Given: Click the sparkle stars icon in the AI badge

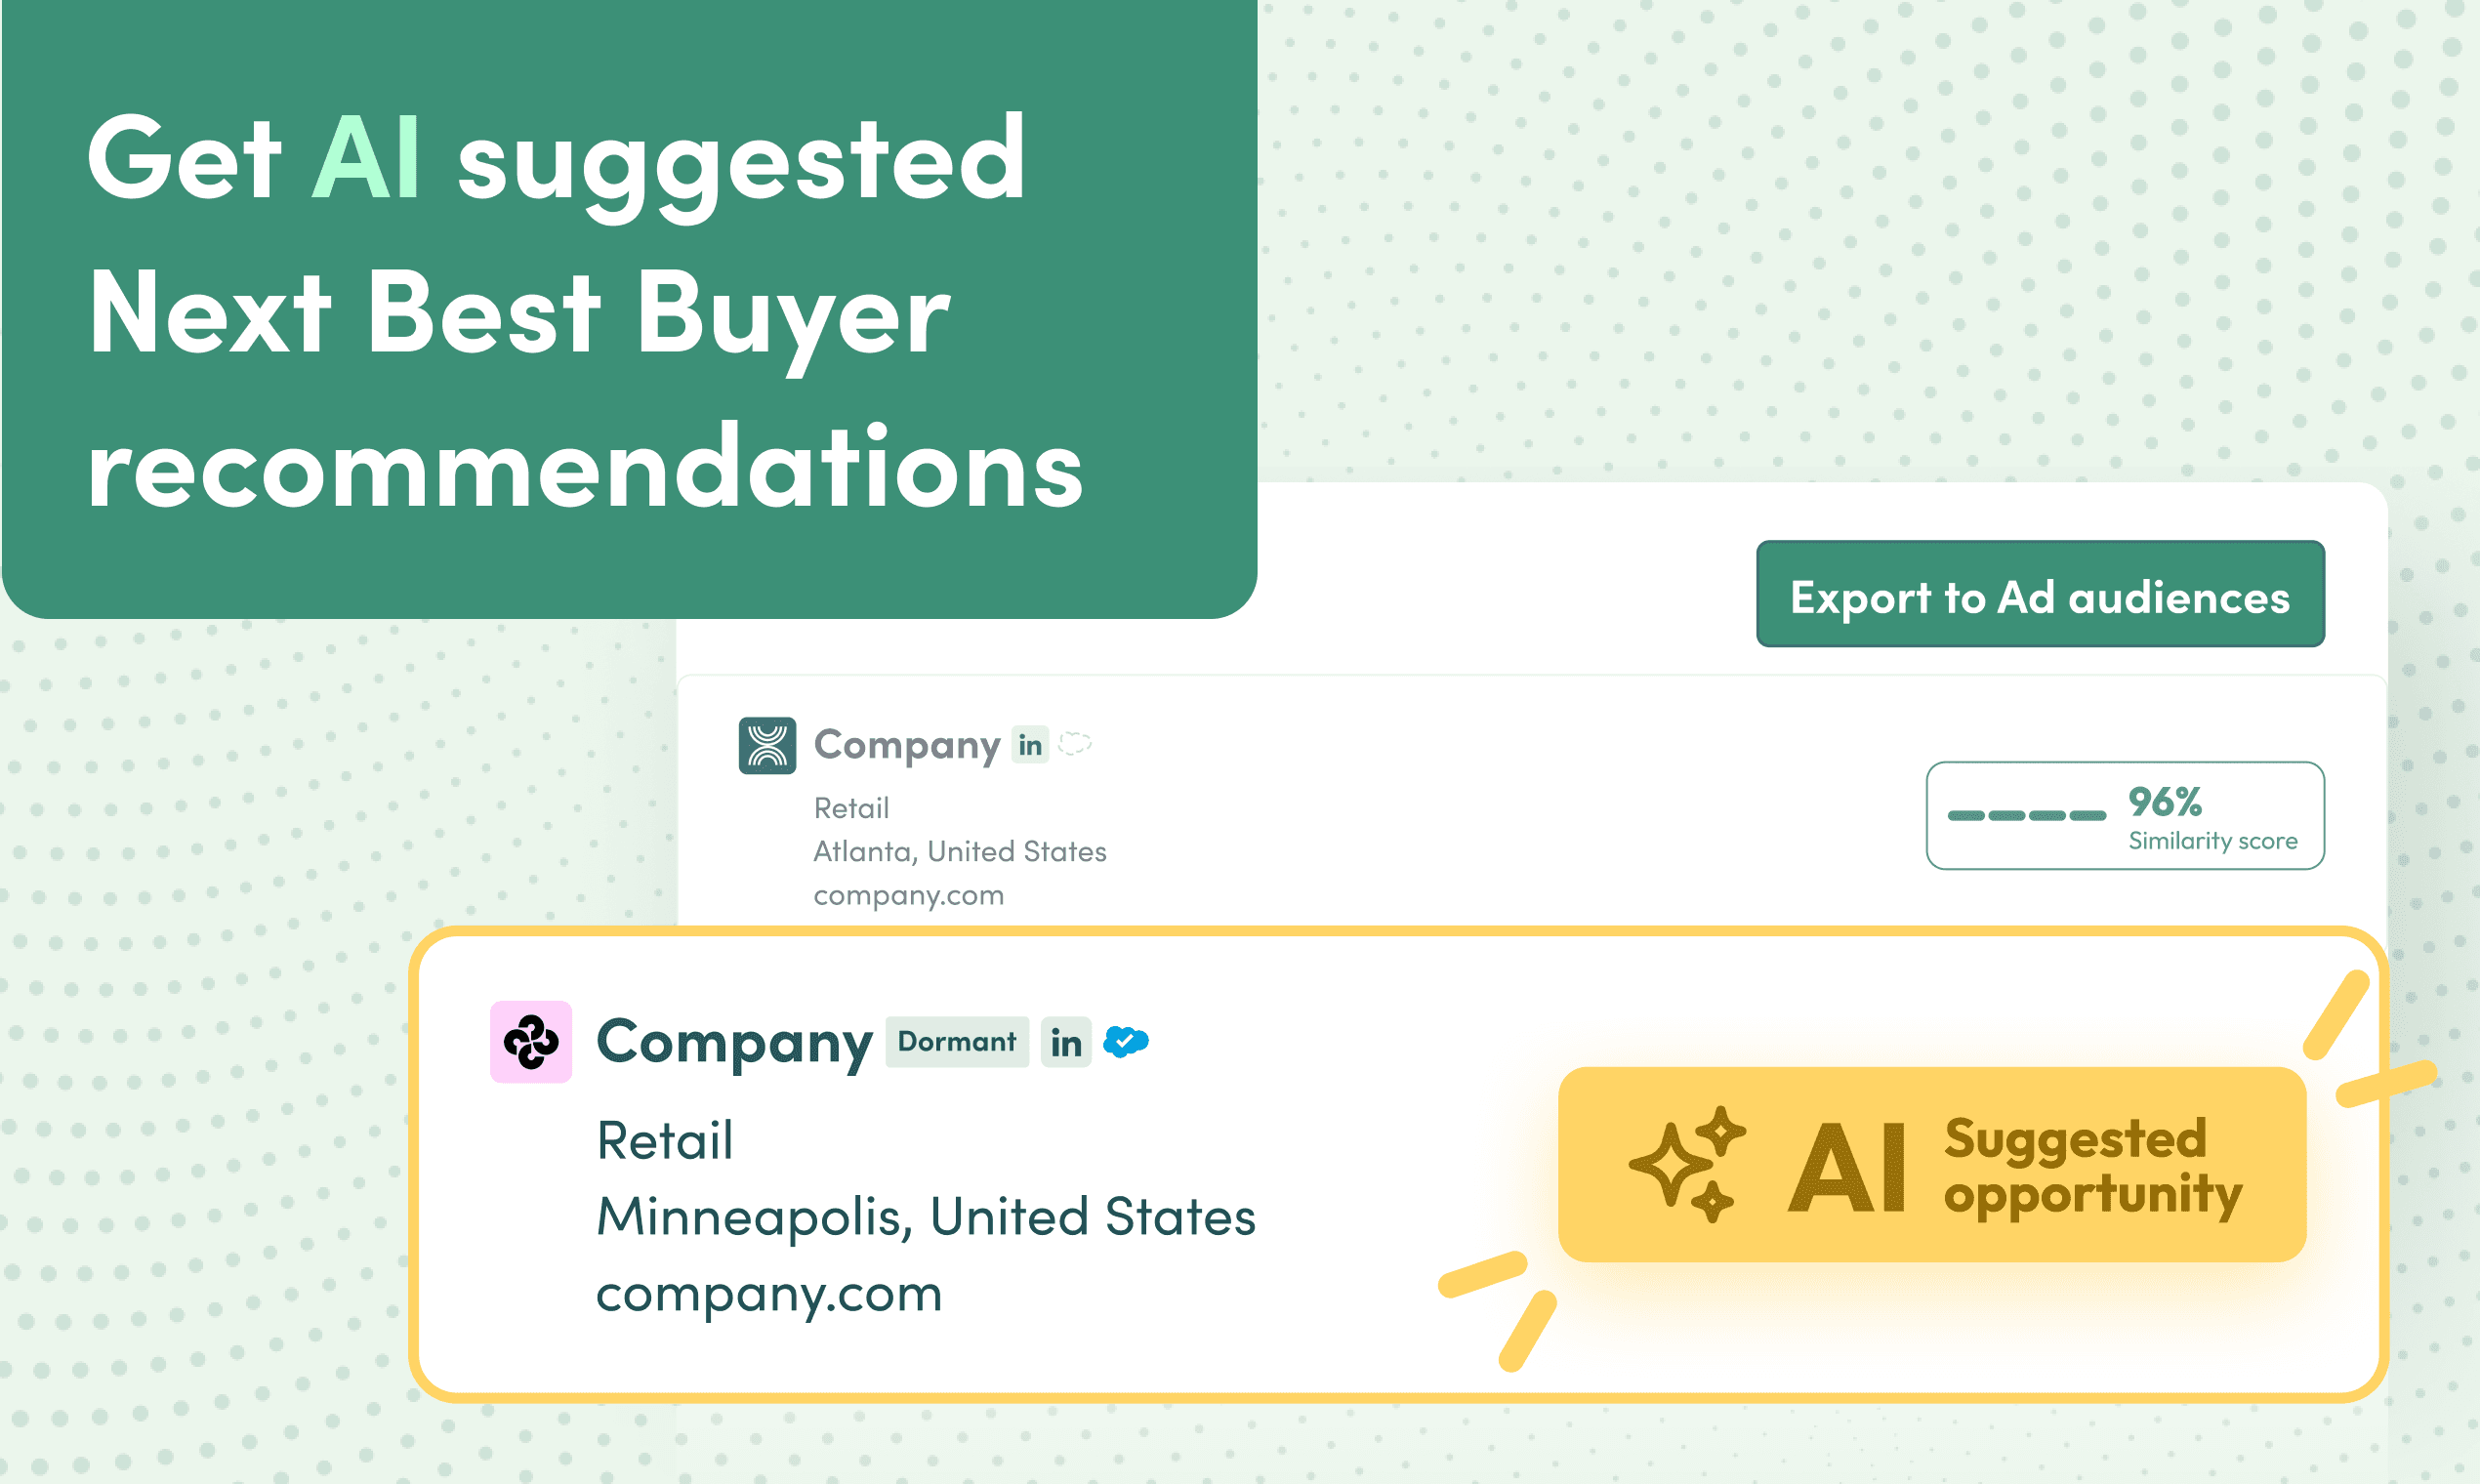Looking at the screenshot, I should [1687, 1165].
